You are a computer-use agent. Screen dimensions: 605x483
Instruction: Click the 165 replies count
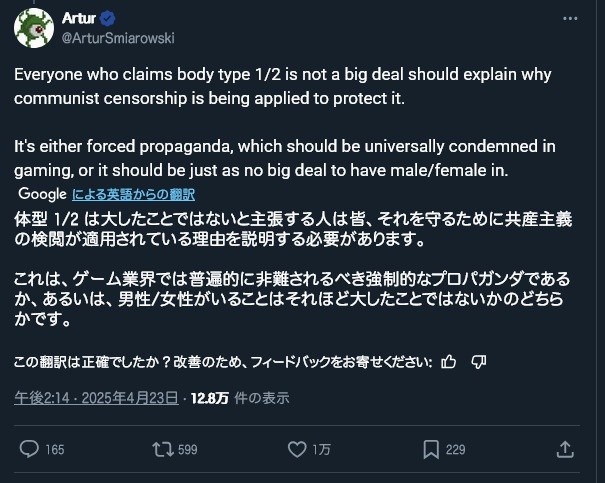(54, 450)
